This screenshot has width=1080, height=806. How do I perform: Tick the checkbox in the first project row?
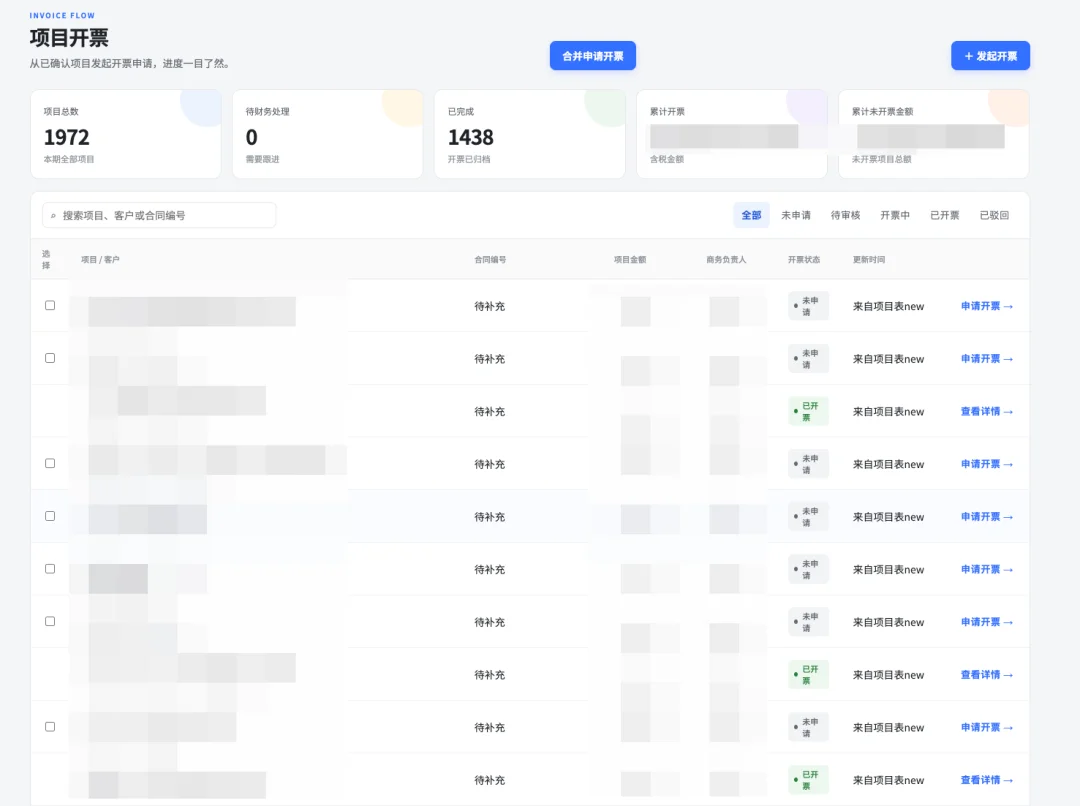coord(50,305)
